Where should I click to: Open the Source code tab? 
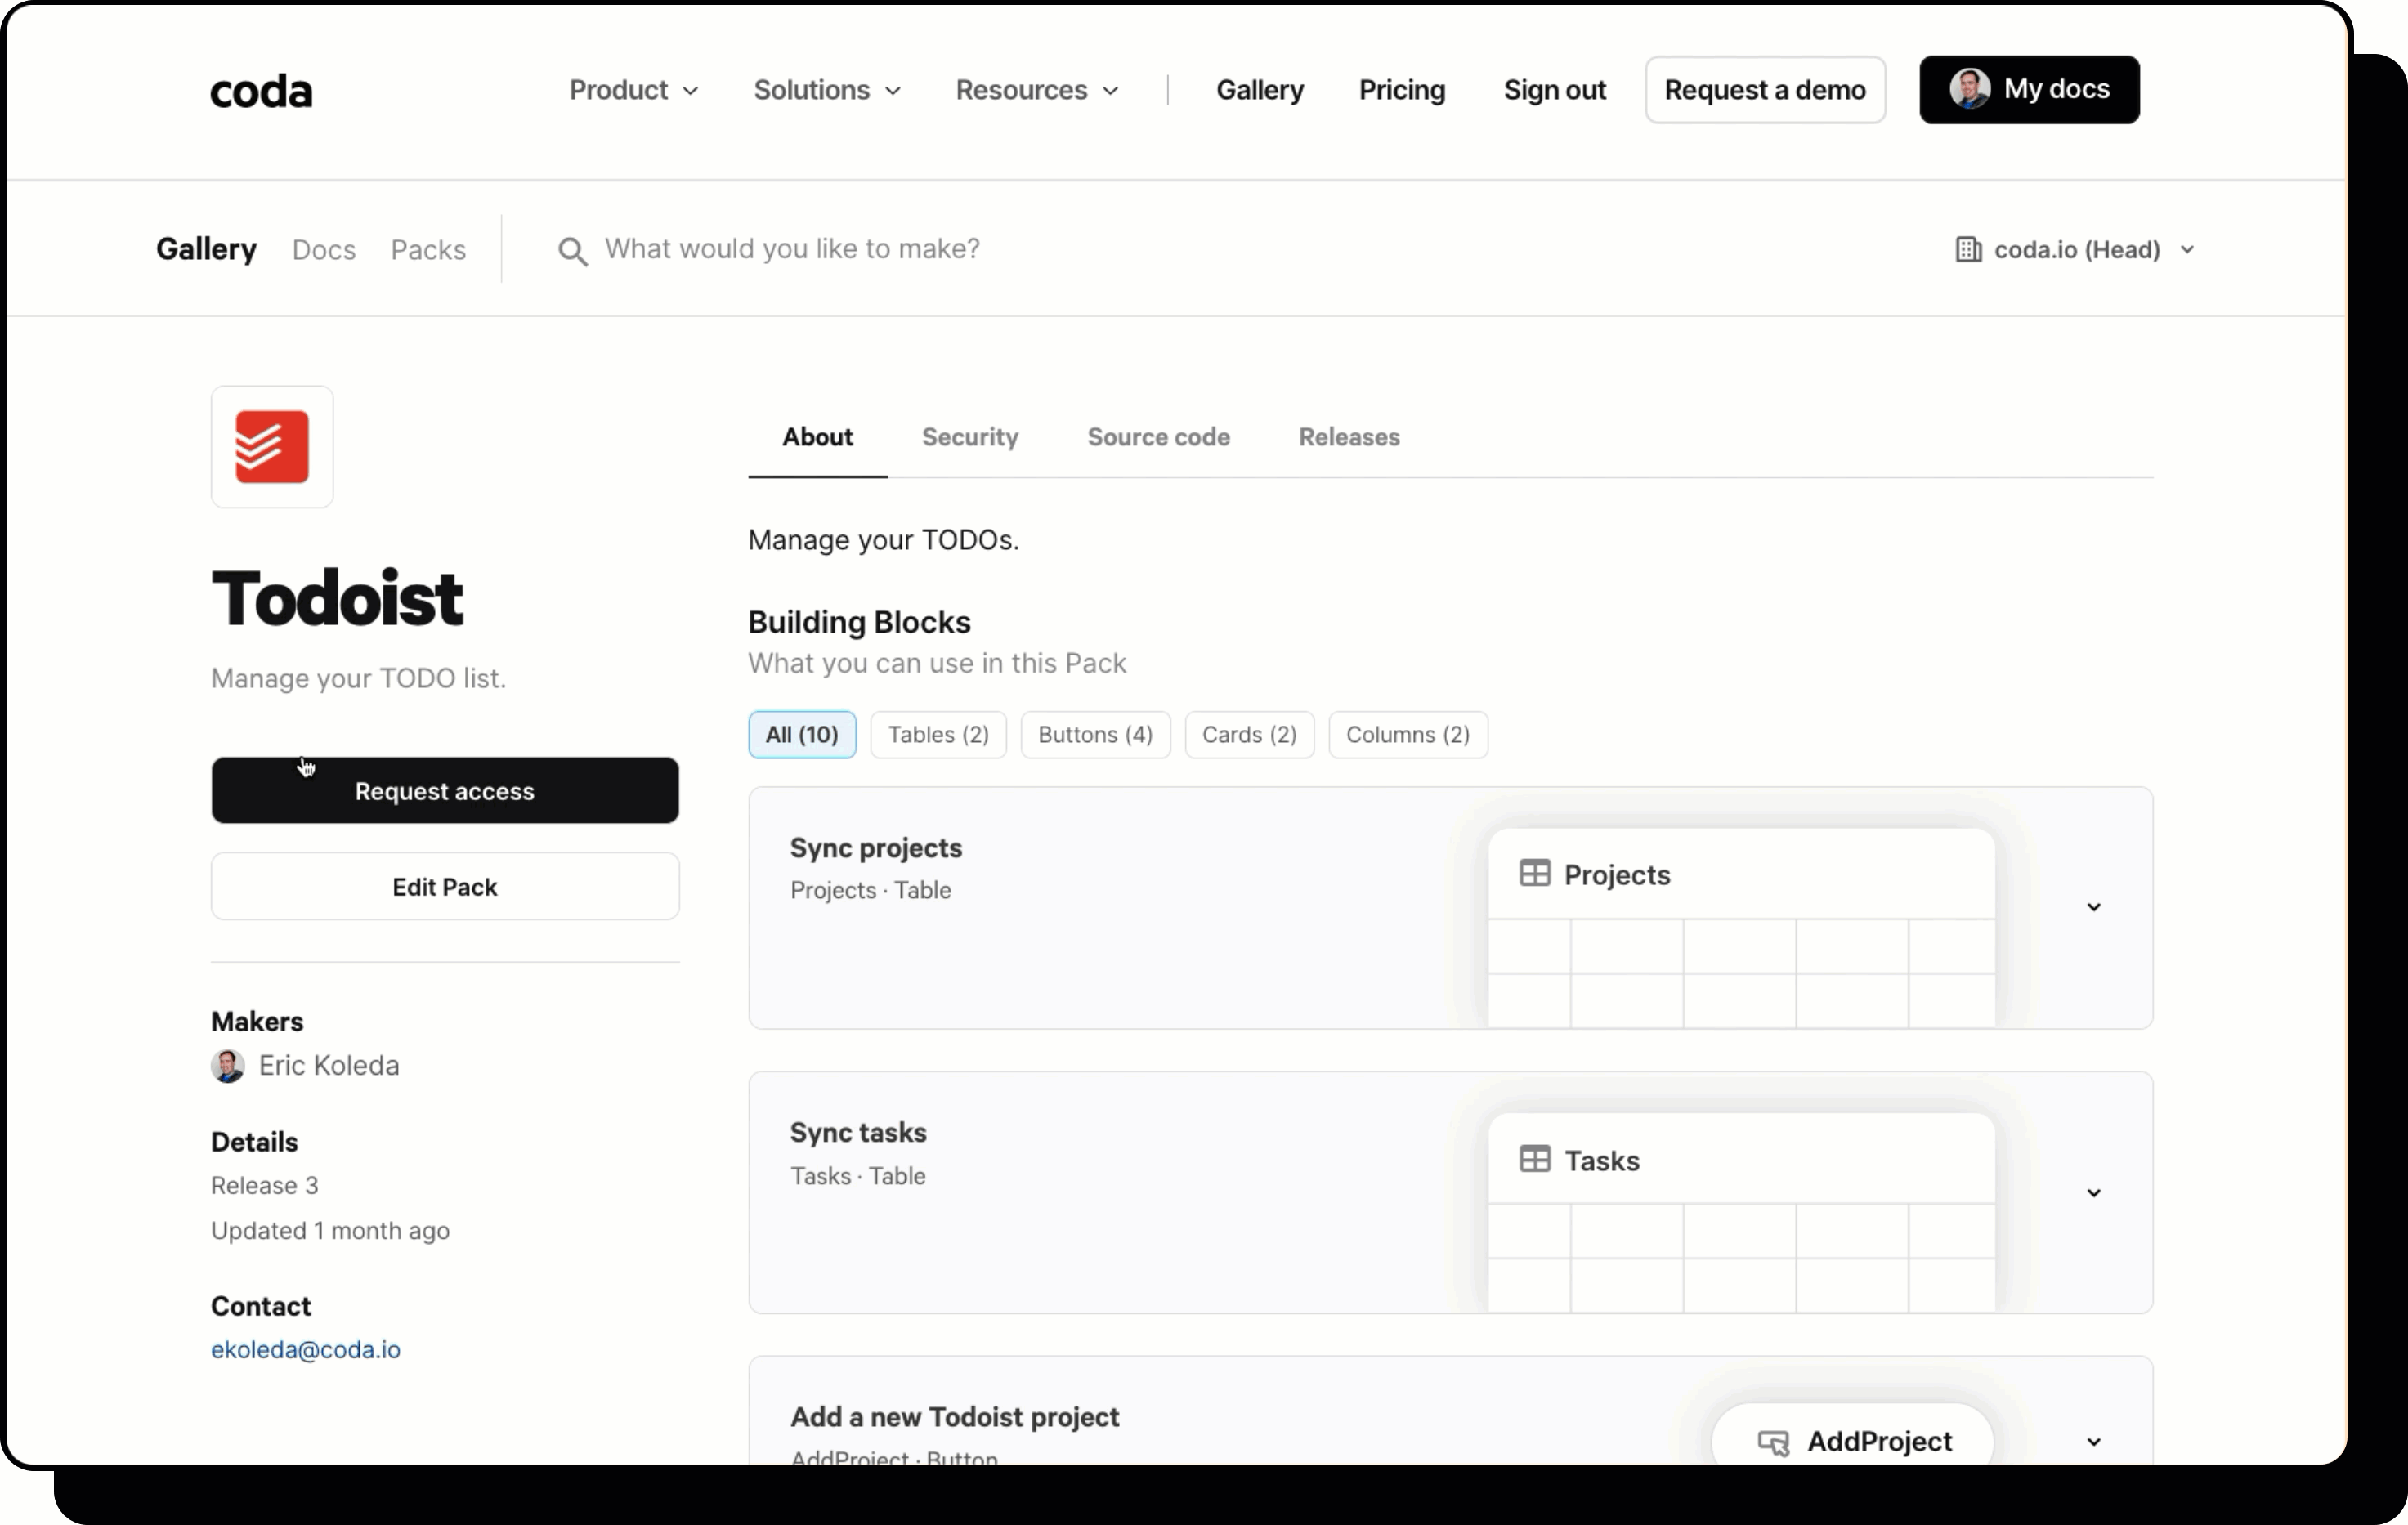(x=1158, y=437)
